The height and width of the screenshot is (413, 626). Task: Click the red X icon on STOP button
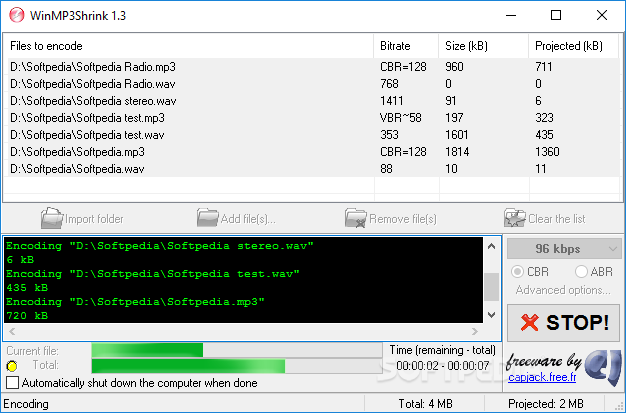pyautogui.click(x=530, y=322)
